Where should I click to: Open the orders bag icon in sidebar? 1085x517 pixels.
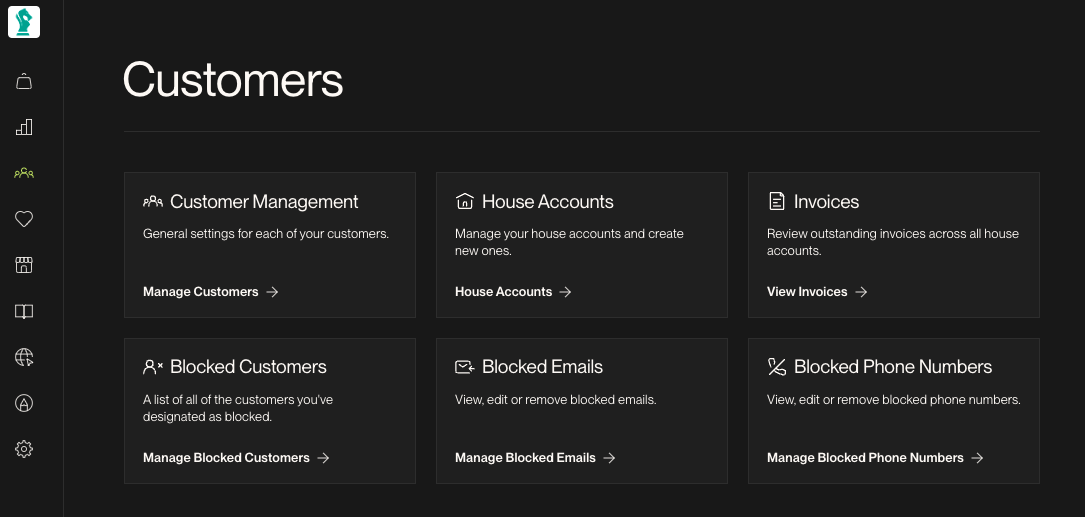point(24,82)
